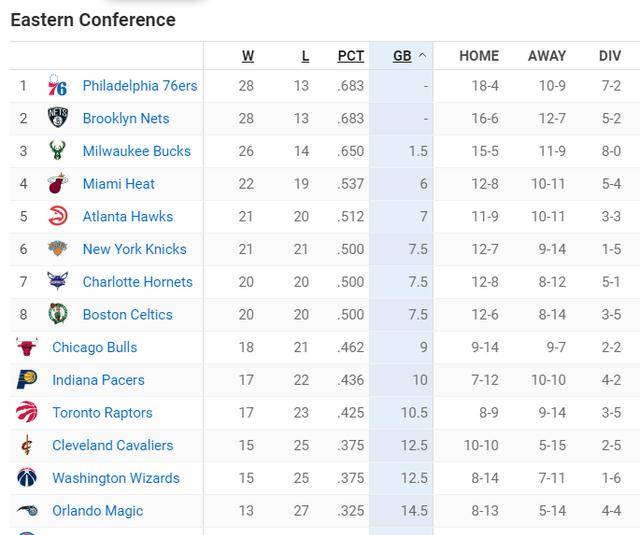This screenshot has width=640, height=535.
Task: Sort the table by PCT header
Action: 351,56
